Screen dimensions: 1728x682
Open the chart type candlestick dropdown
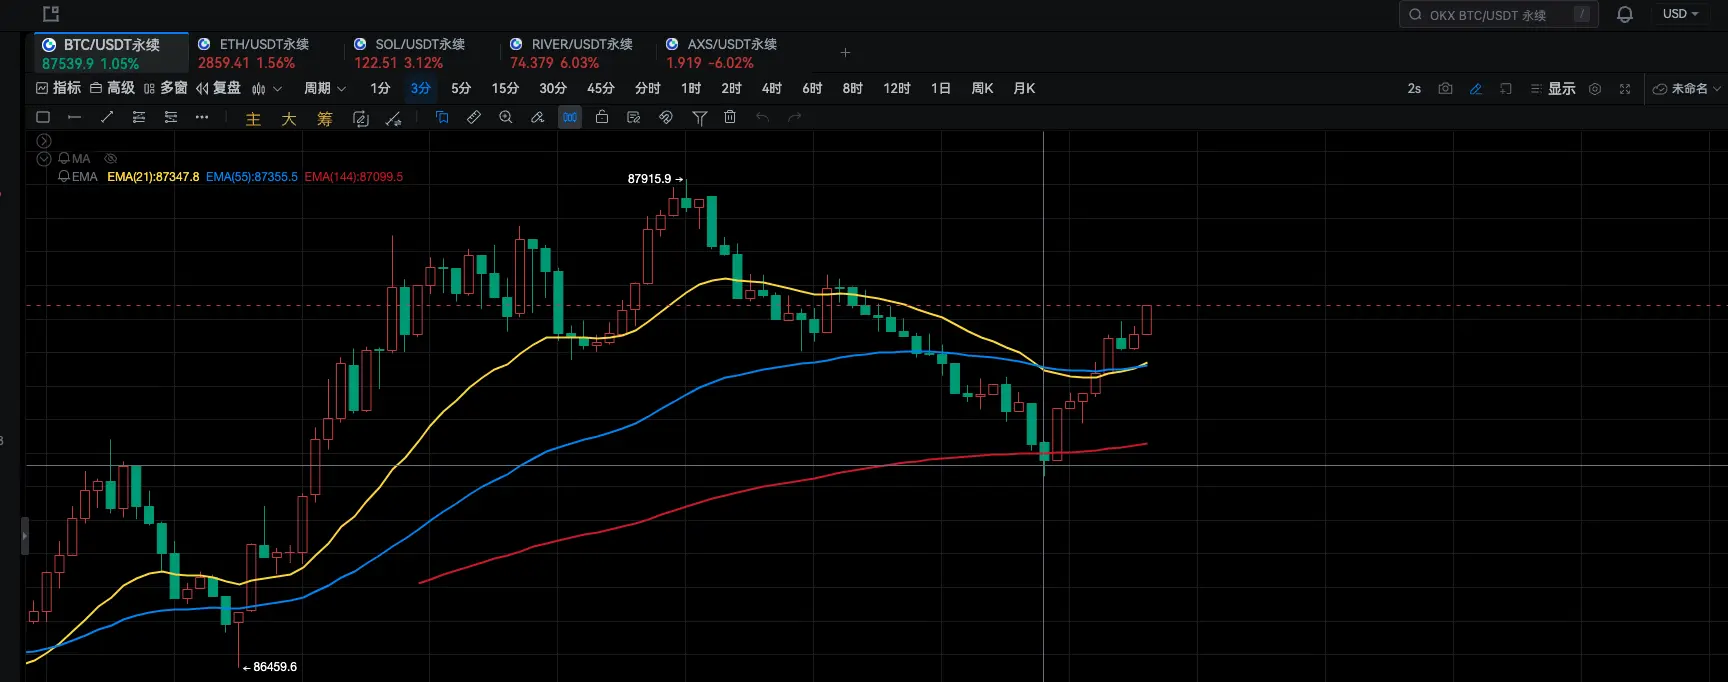click(x=267, y=88)
